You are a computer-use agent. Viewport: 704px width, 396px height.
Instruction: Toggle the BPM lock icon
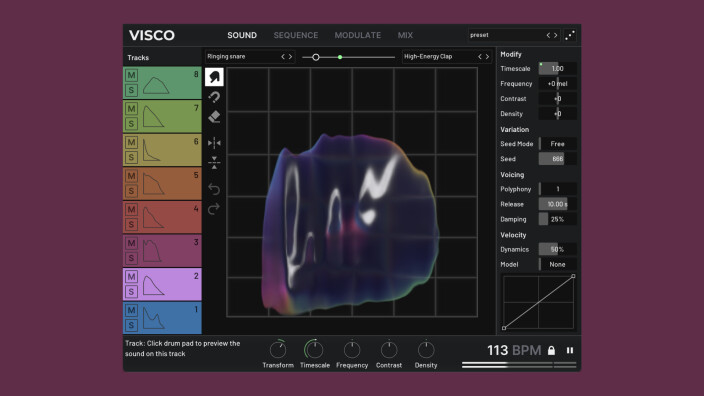pos(551,350)
